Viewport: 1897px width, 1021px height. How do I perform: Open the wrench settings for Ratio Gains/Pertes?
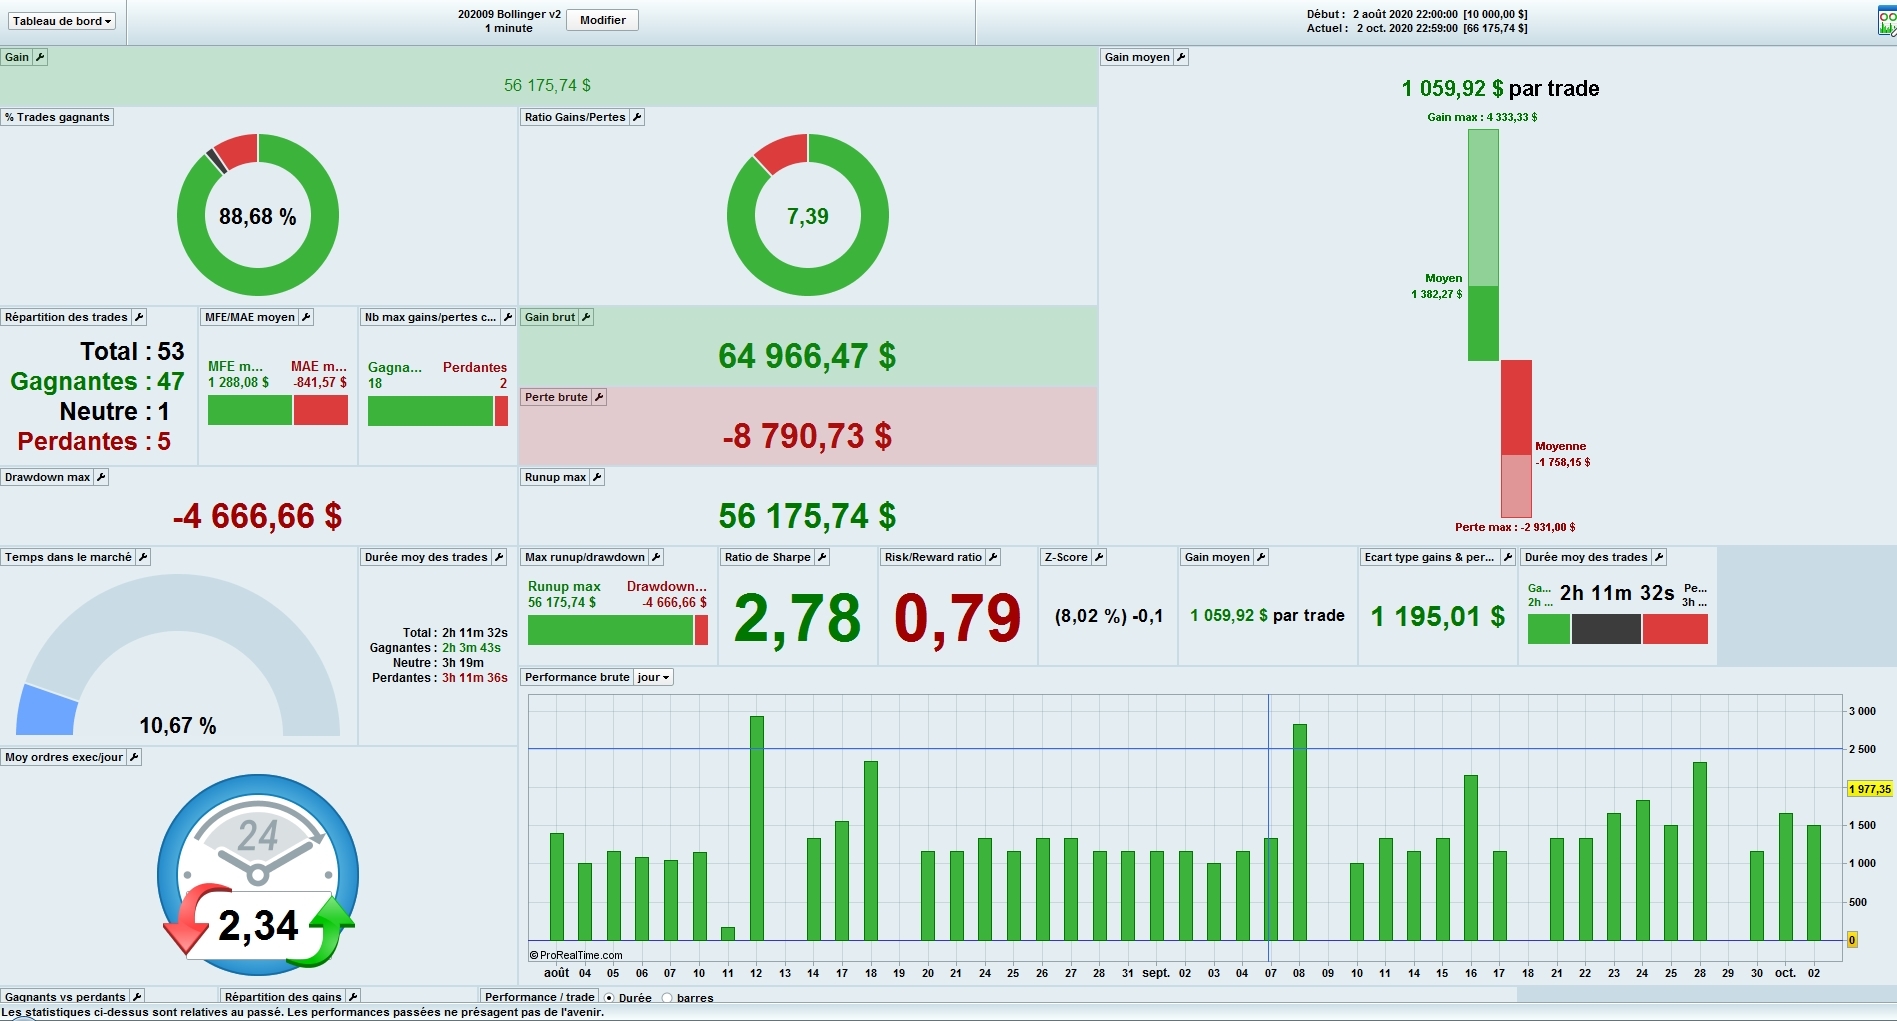(x=637, y=117)
